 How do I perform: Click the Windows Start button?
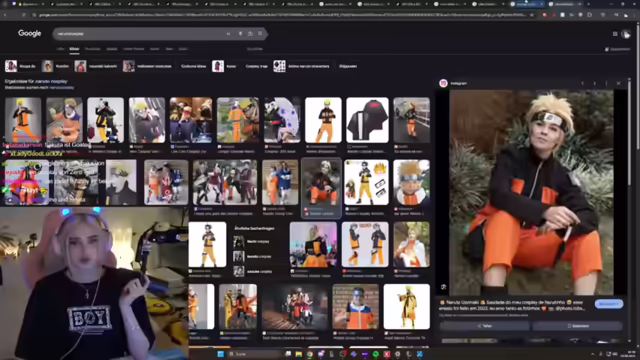tap(220, 354)
